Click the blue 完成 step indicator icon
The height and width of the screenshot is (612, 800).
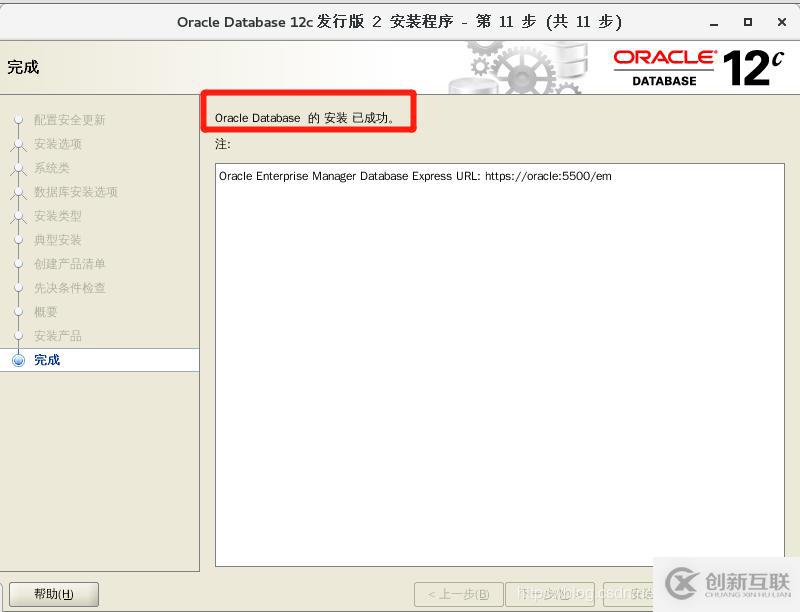point(18,360)
